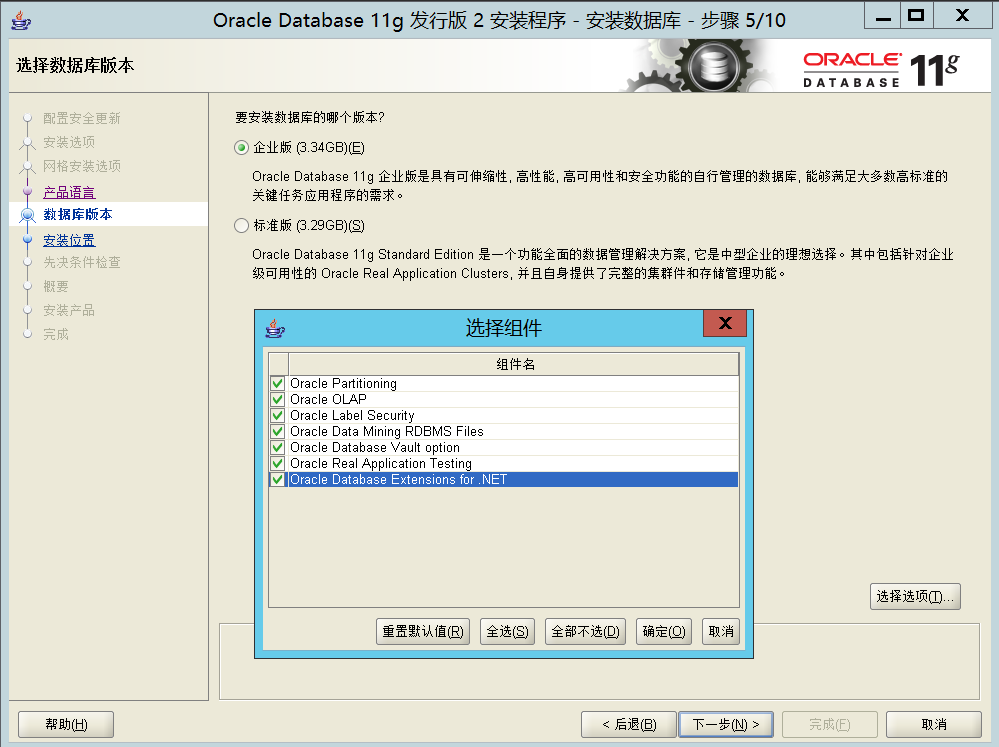Select 企业版 (3.34GB) radio option

(x=241, y=148)
